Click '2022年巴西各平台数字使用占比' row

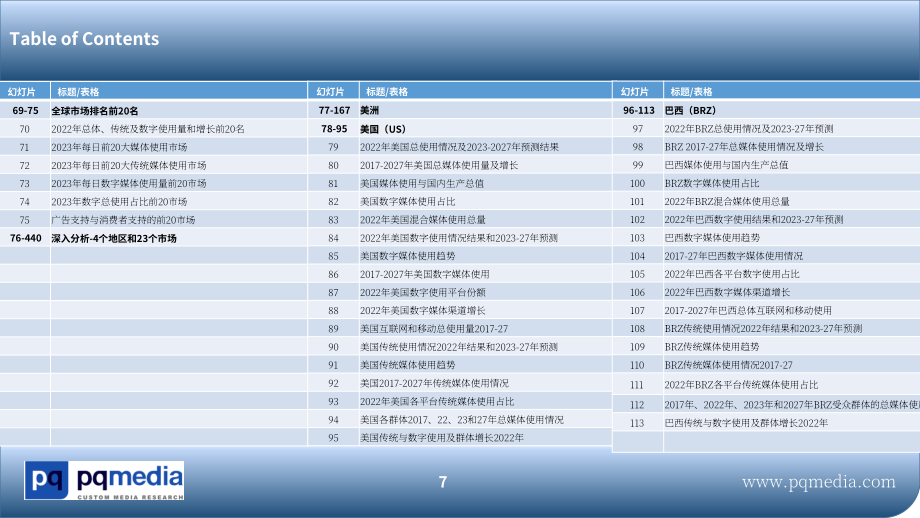click(732, 274)
